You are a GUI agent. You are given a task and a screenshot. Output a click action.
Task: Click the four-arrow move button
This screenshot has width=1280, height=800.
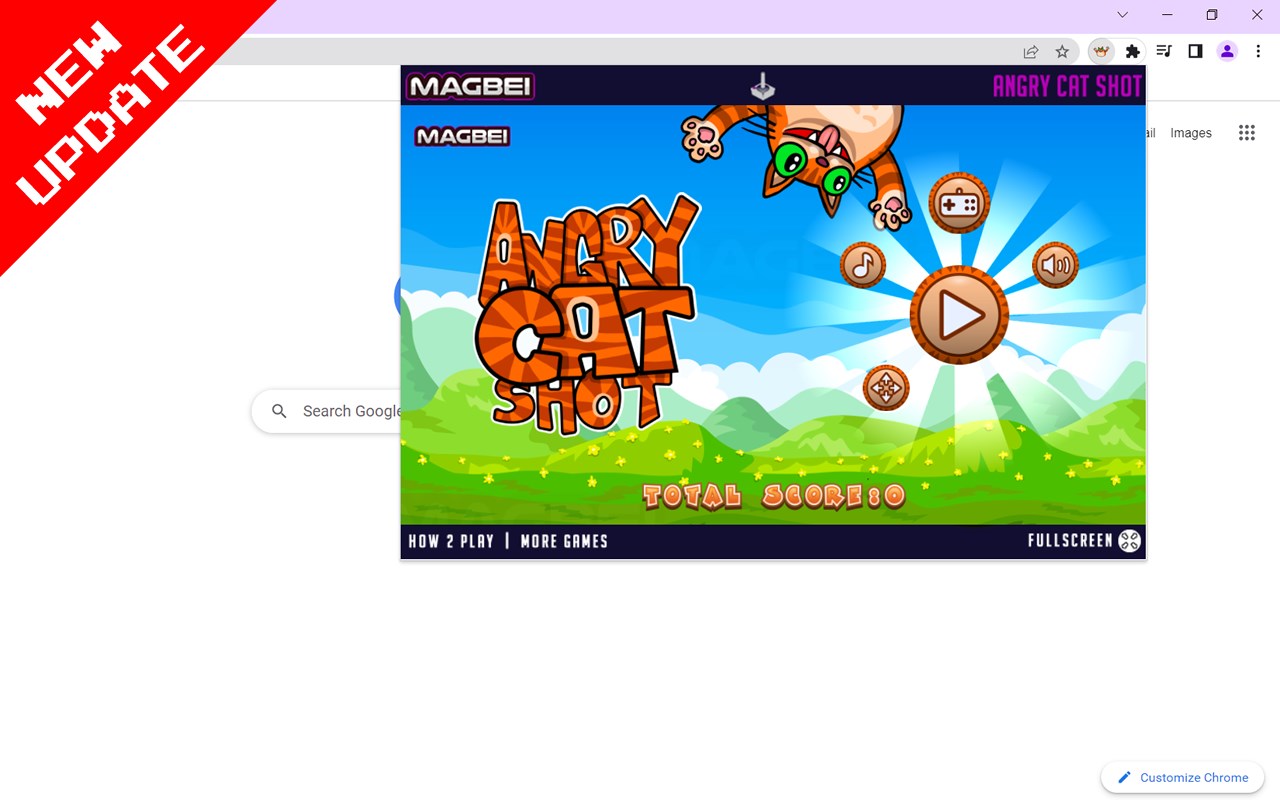point(886,387)
